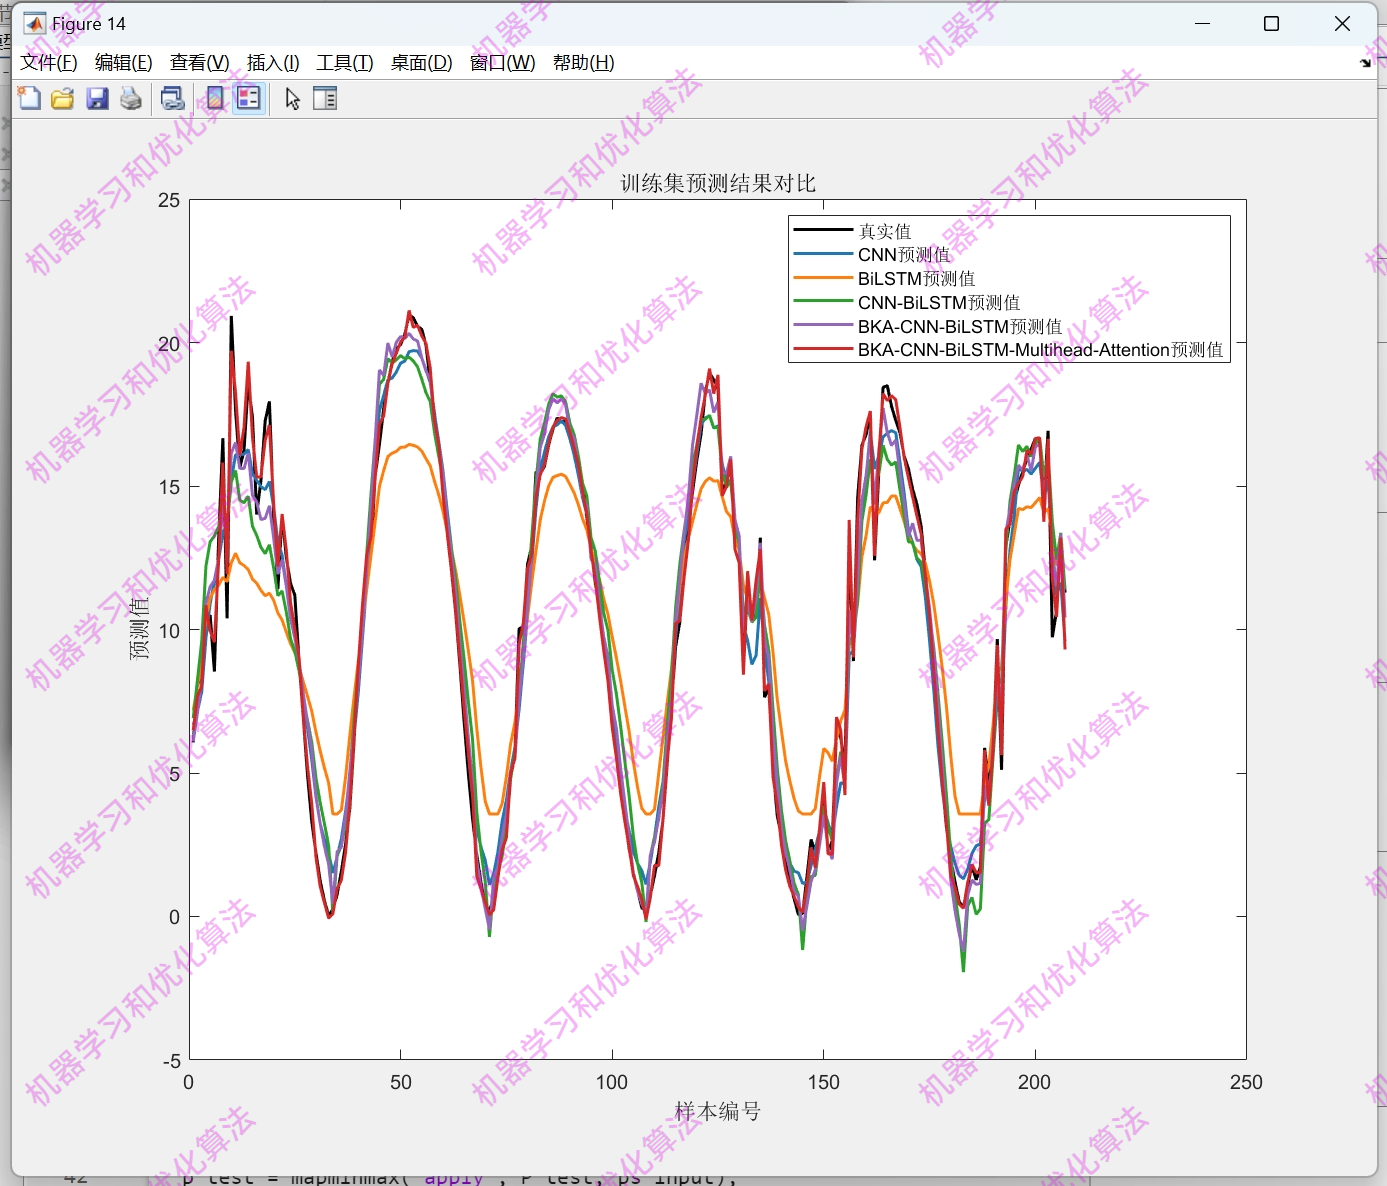Open the Property Inspector toolbar icon
1387x1186 pixels.
[x=325, y=98]
